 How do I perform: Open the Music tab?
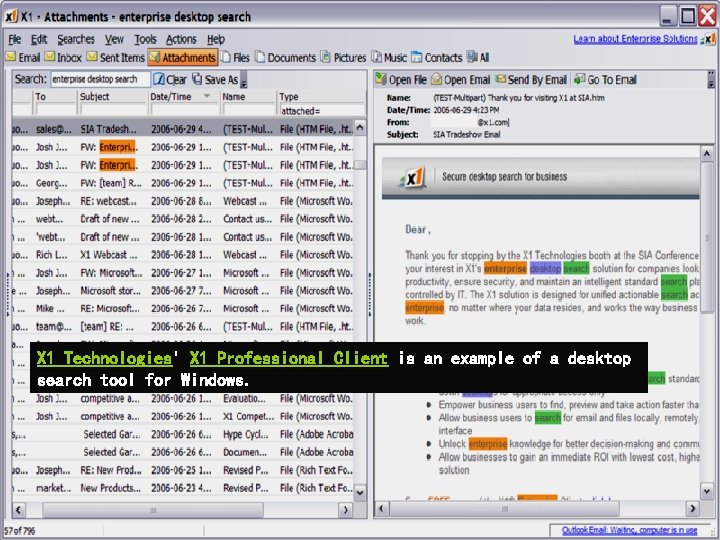[x=389, y=57]
